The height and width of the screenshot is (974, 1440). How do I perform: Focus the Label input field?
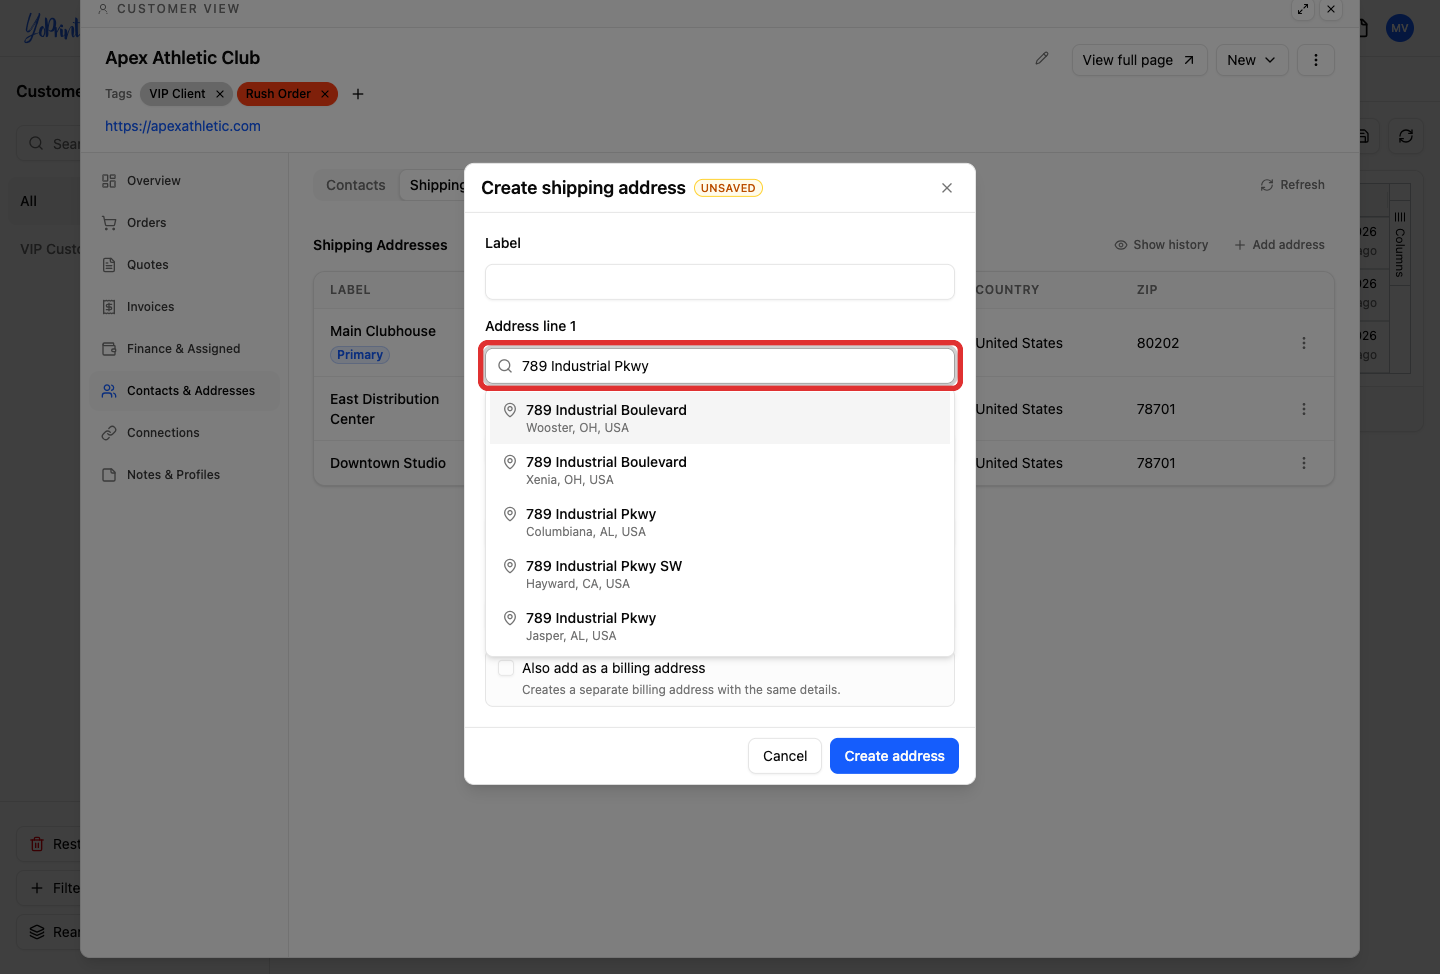click(x=720, y=282)
